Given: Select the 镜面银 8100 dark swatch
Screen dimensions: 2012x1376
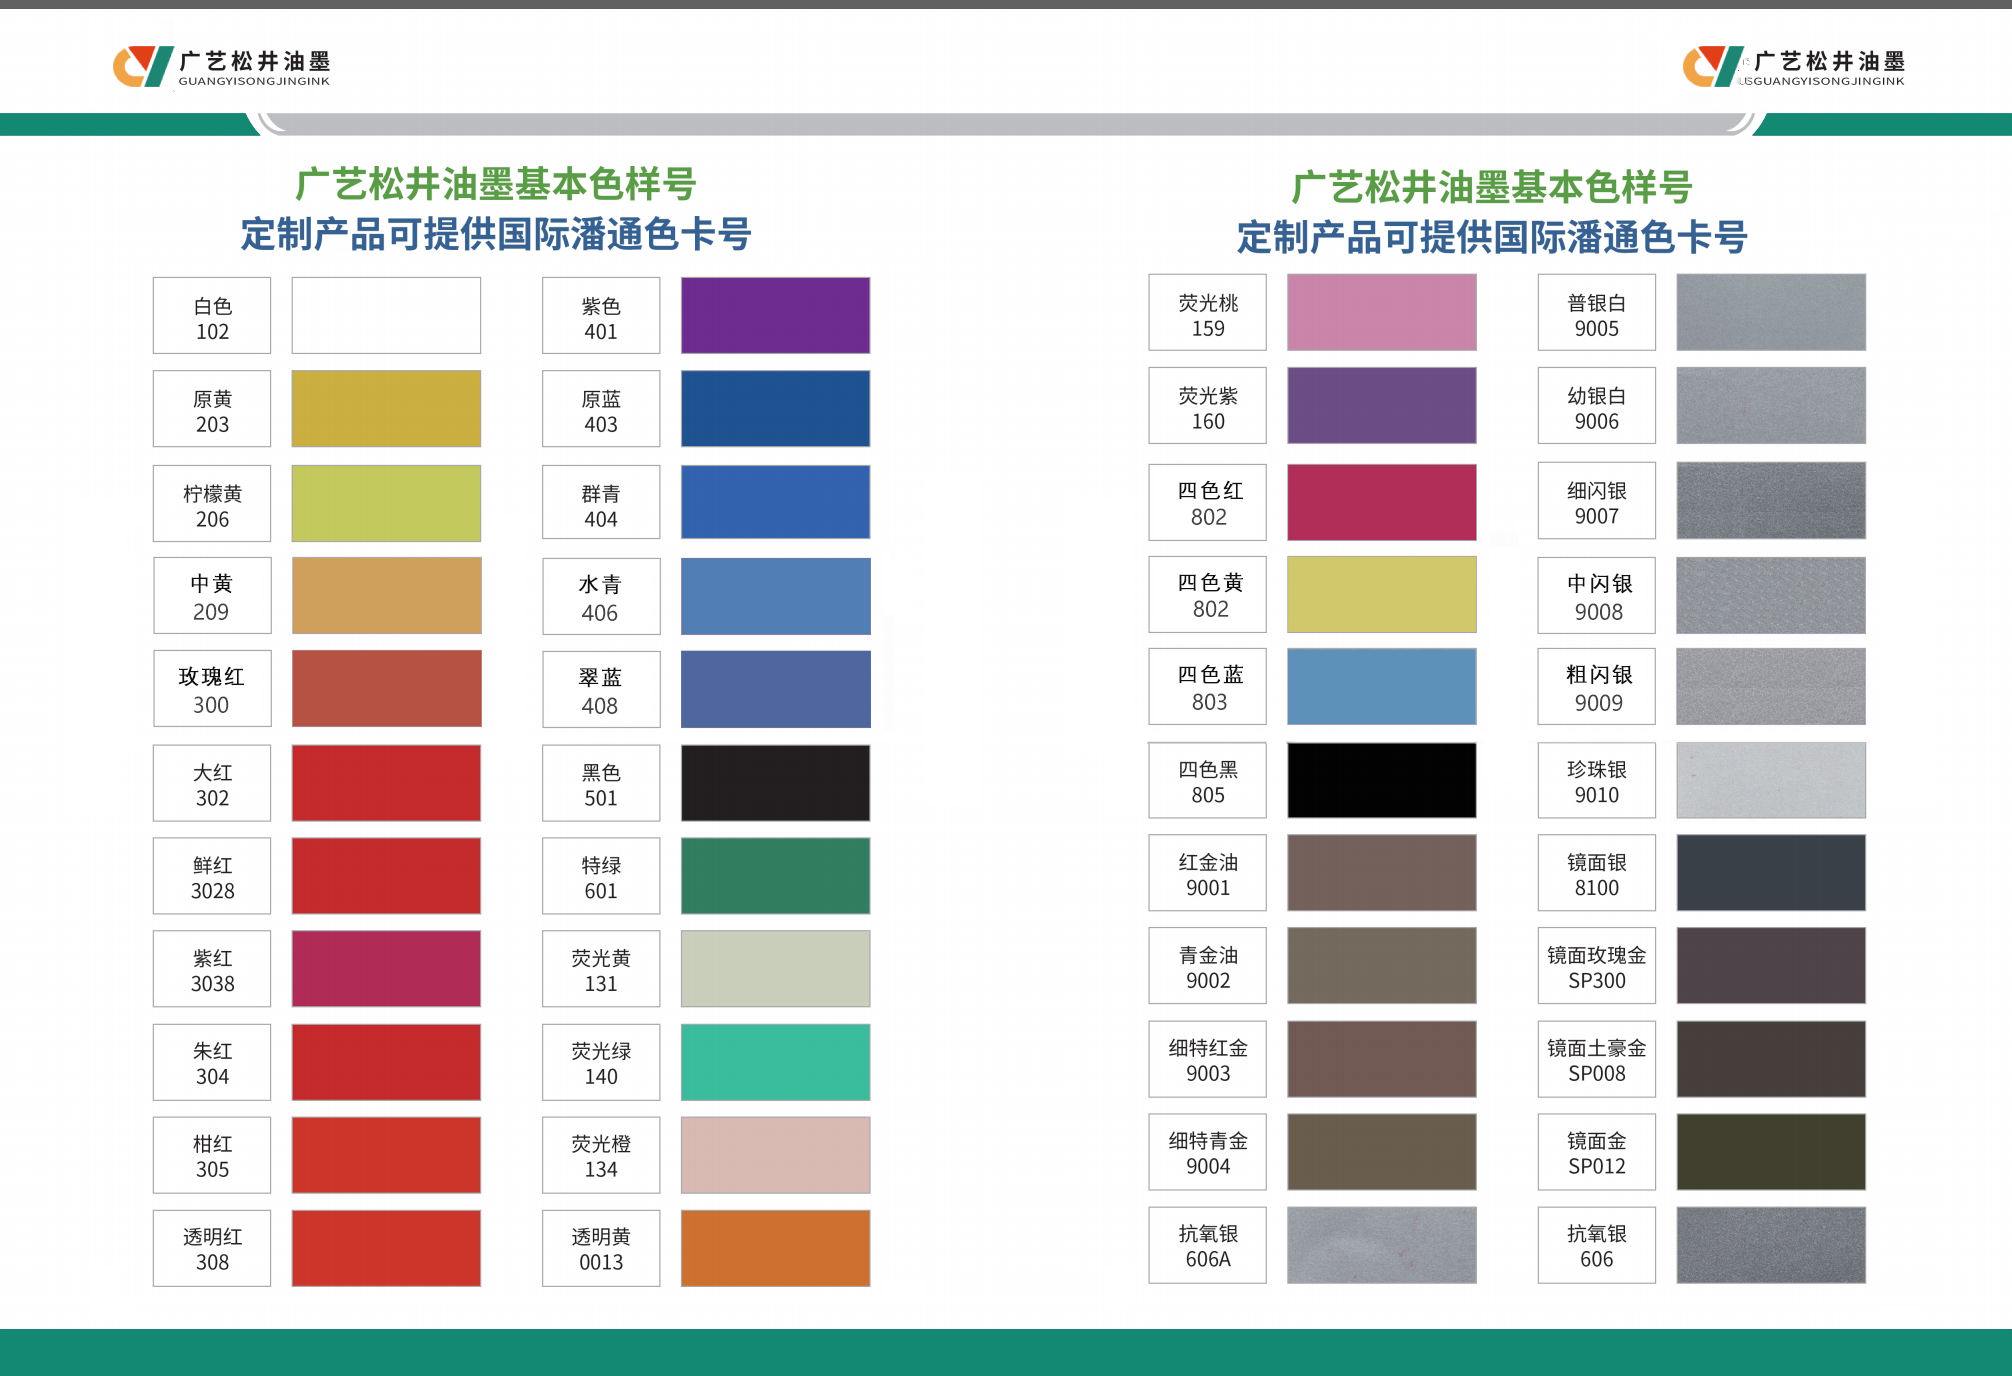Looking at the screenshot, I should pos(1771,872).
